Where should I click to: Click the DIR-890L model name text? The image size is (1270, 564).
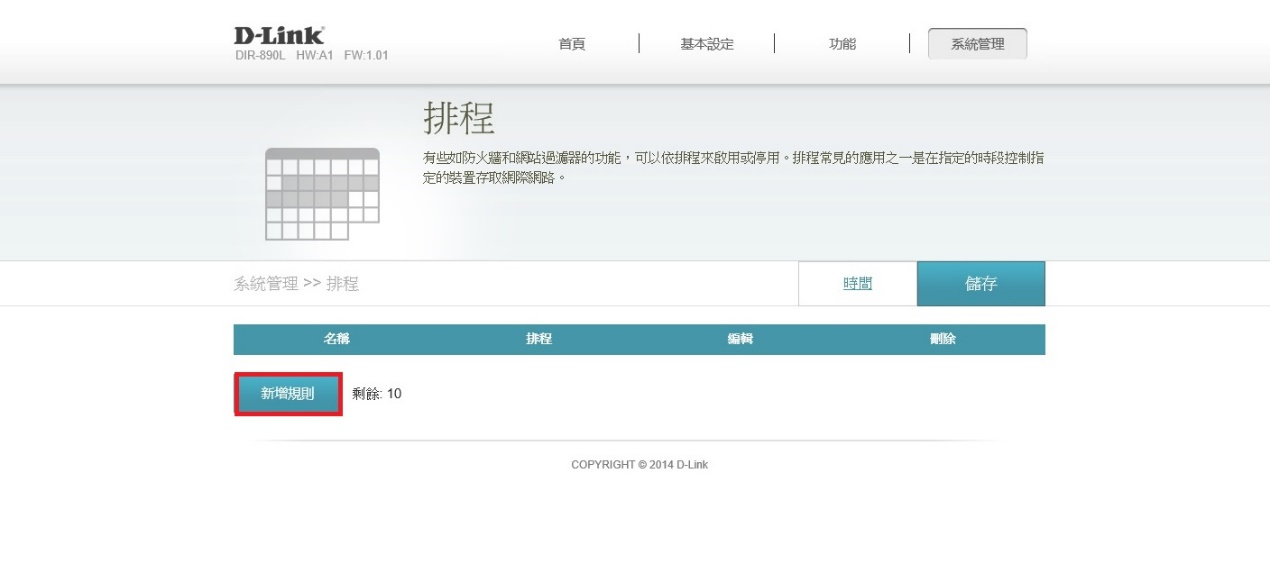(x=260, y=55)
